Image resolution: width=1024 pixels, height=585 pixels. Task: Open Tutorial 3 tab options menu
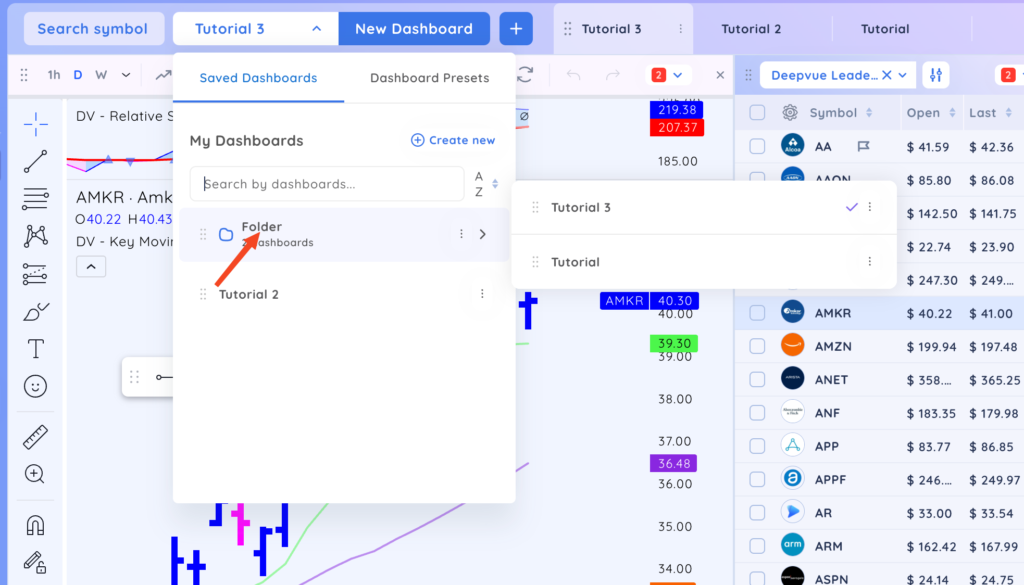coord(680,29)
